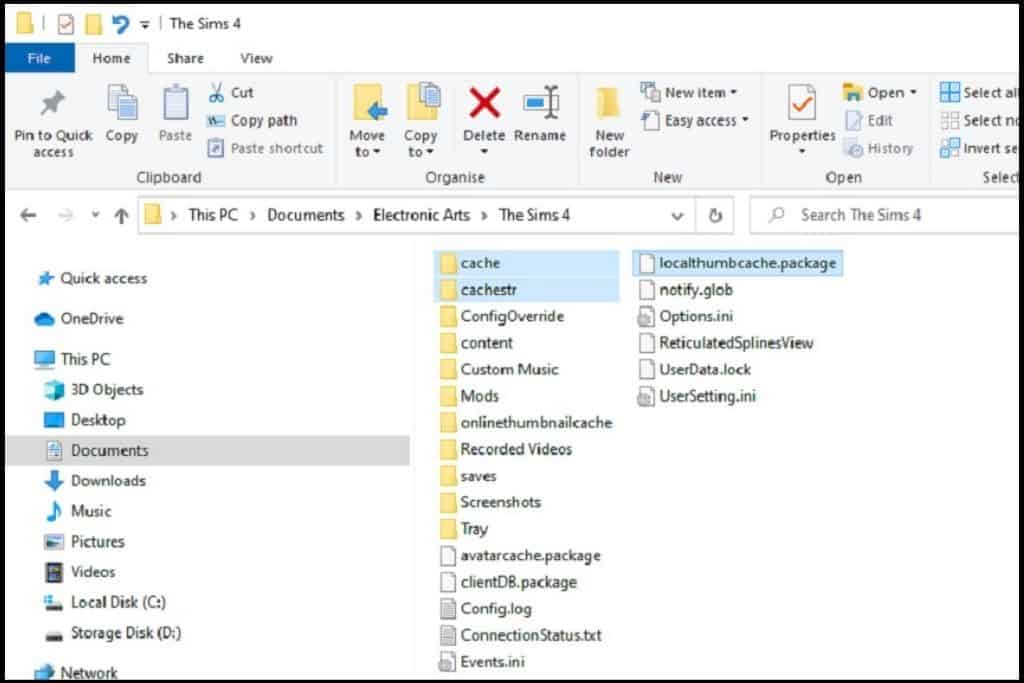Click the Cut scissors icon

pyautogui.click(x=216, y=93)
